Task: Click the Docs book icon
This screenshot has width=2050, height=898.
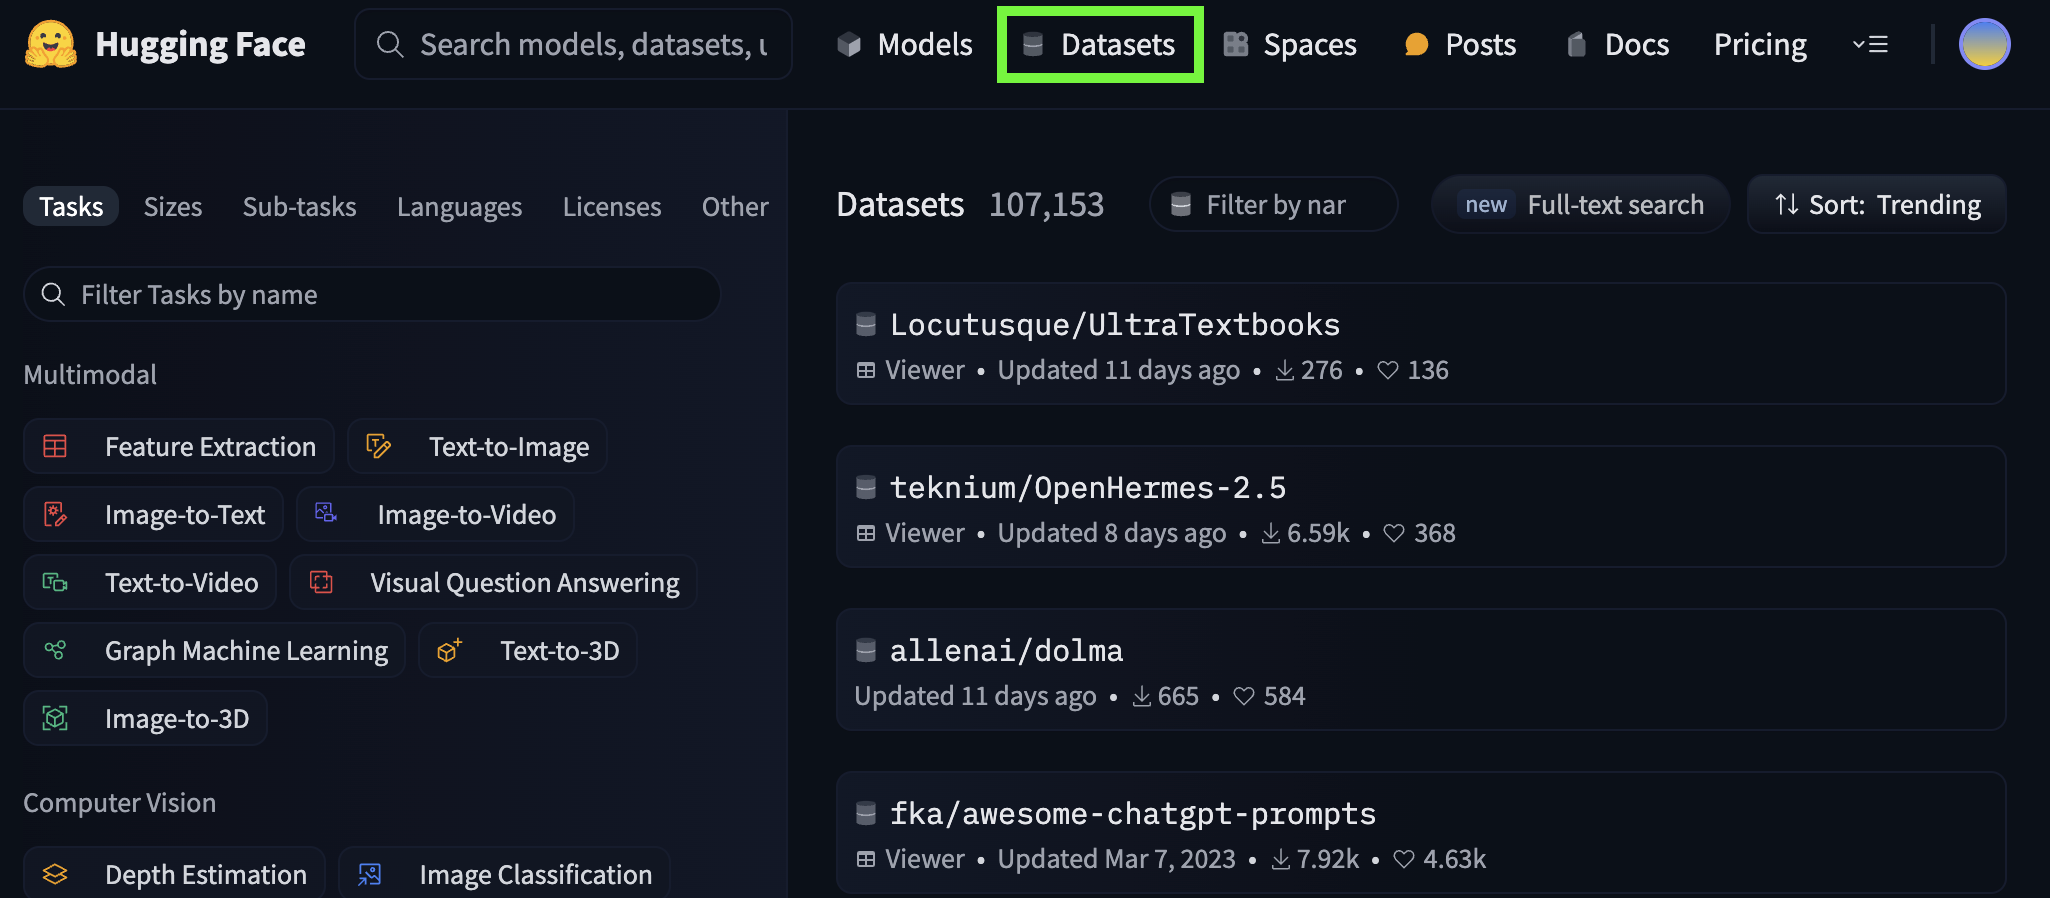Action: (x=1576, y=44)
